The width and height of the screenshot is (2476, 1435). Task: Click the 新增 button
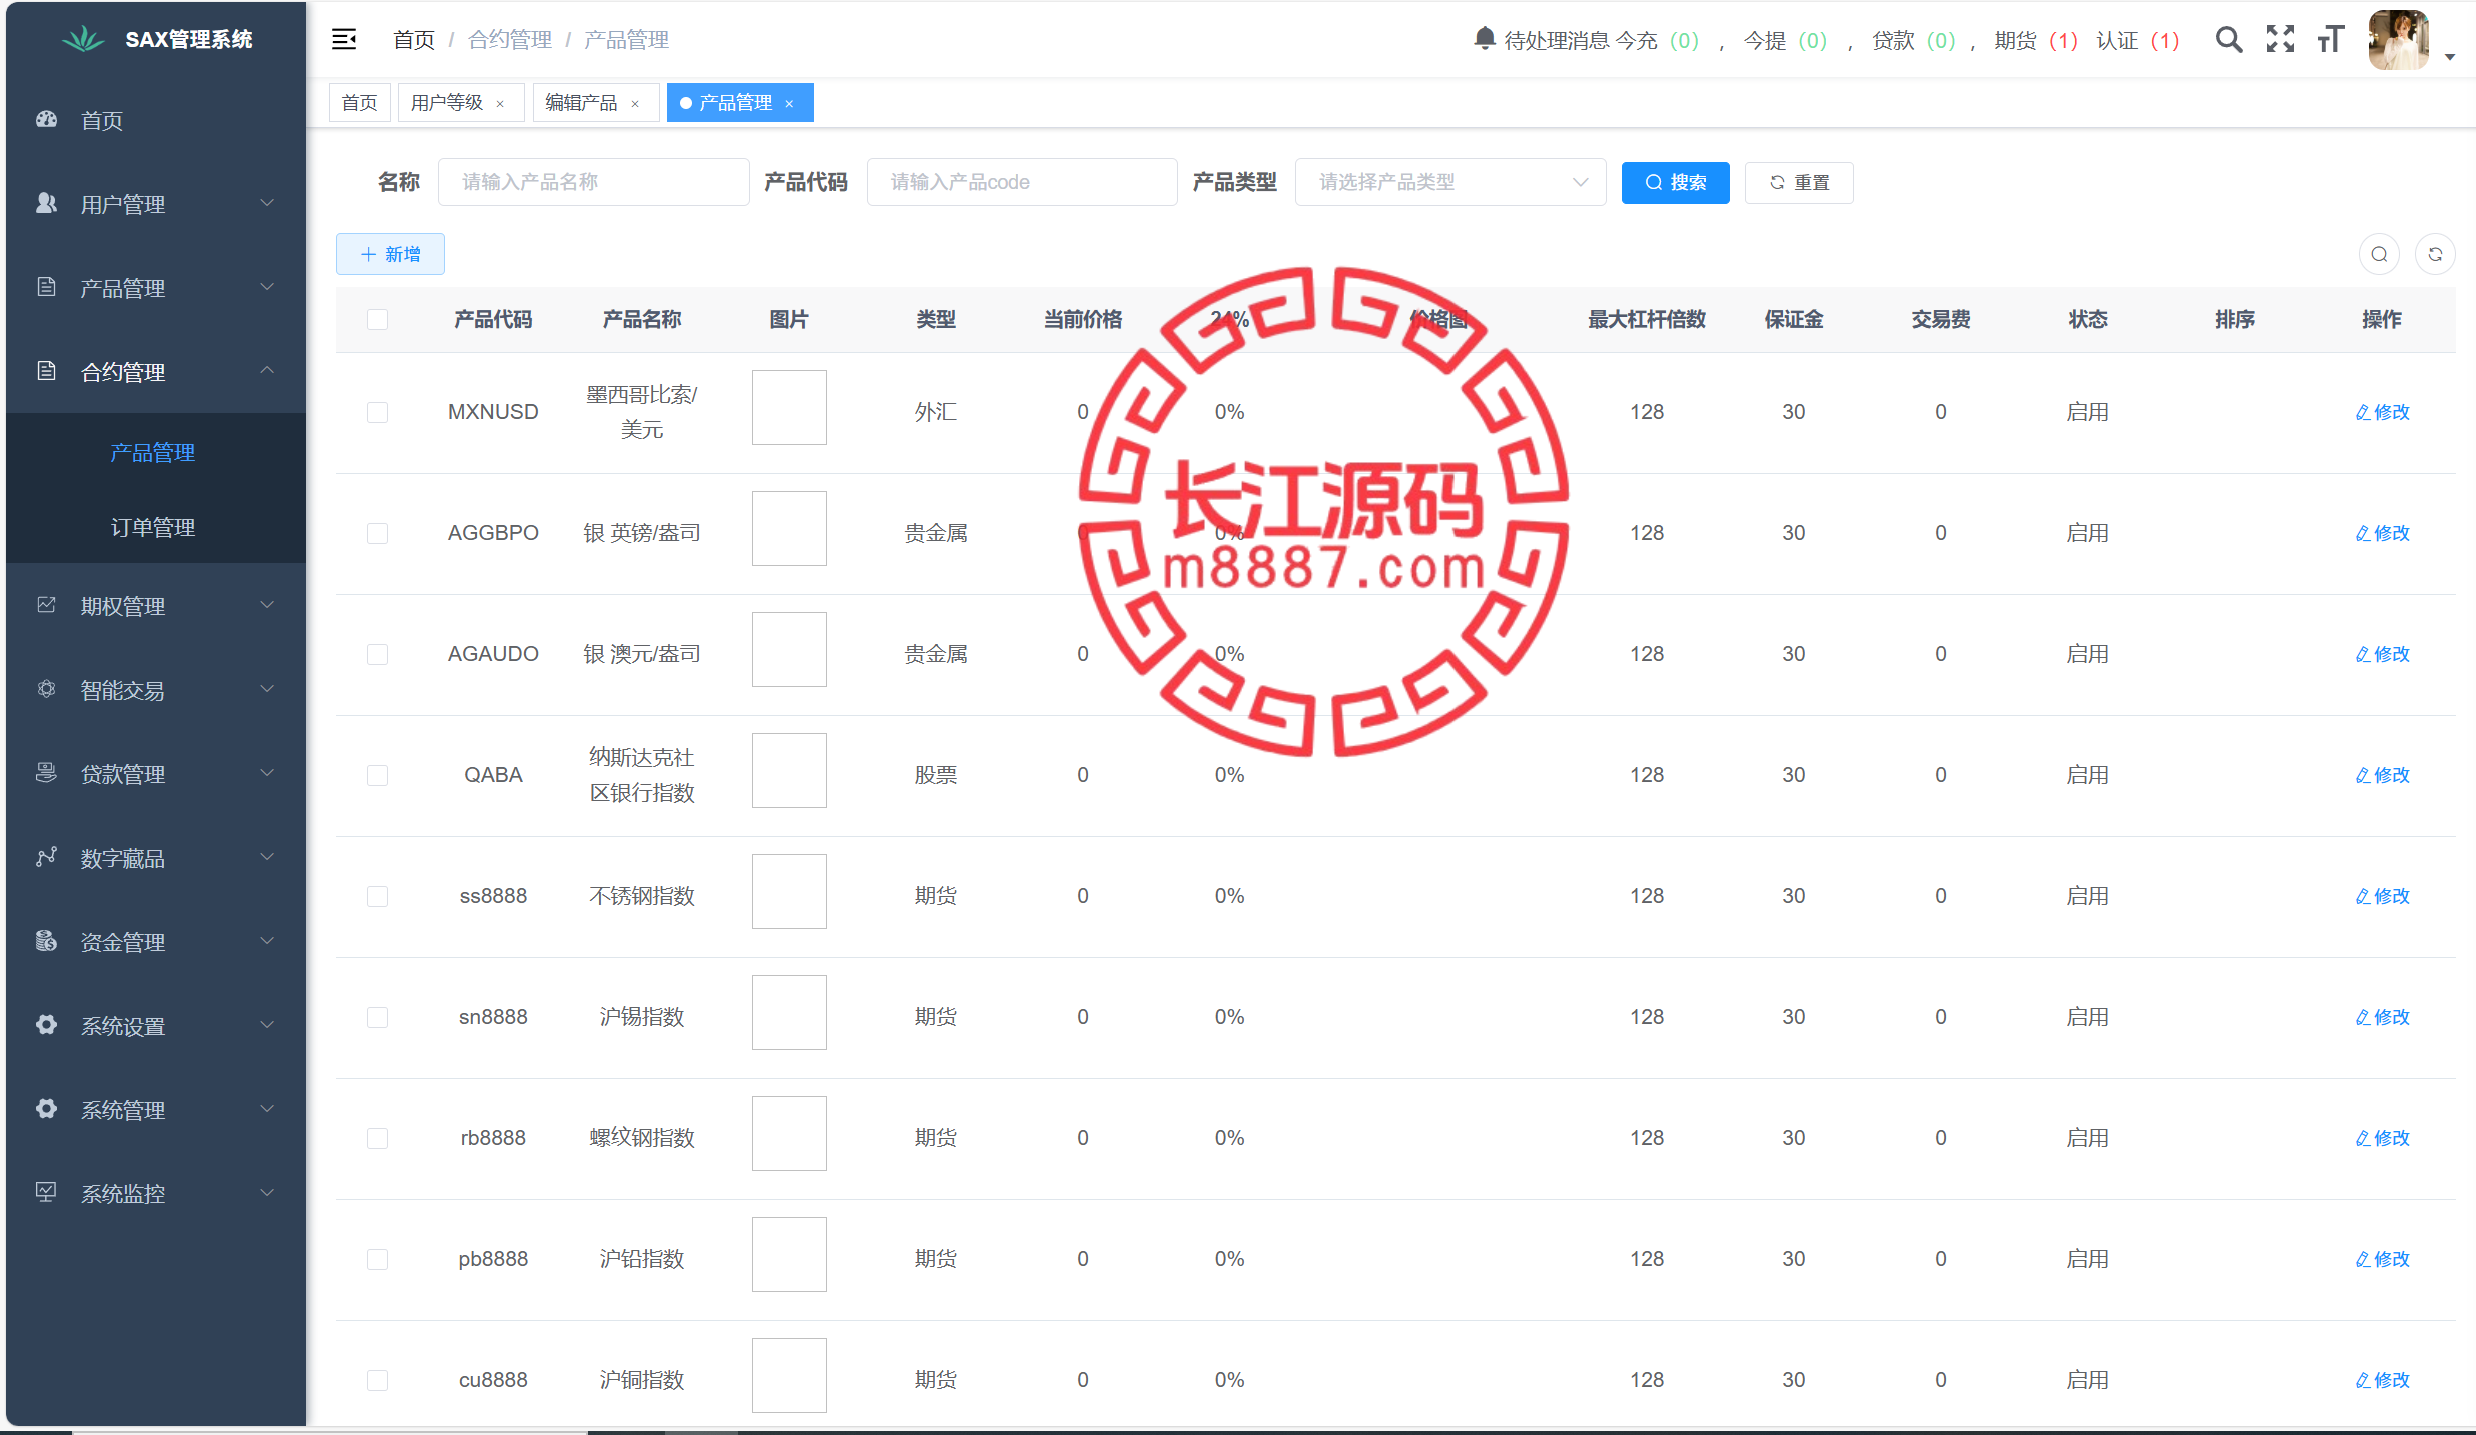coord(390,254)
